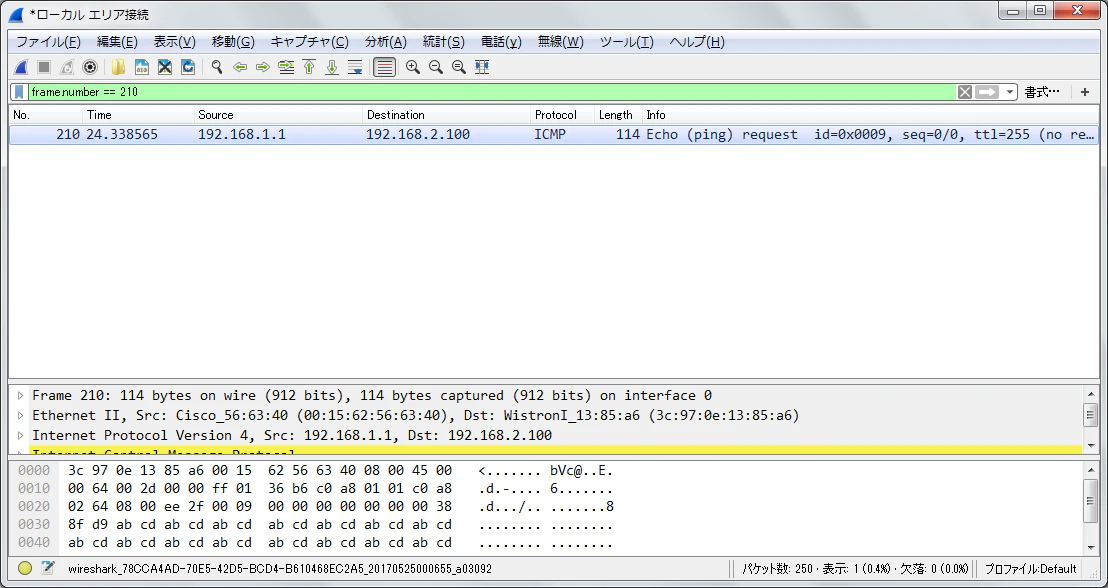1108x588 pixels.
Task: Go back to the previous packet
Action: point(240,67)
